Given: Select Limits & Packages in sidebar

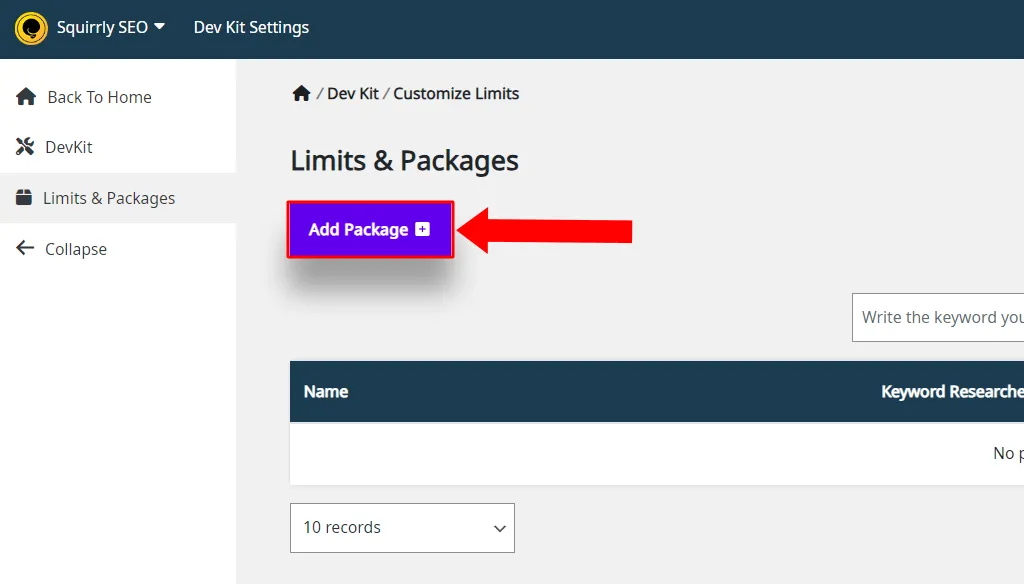Looking at the screenshot, I should (109, 198).
